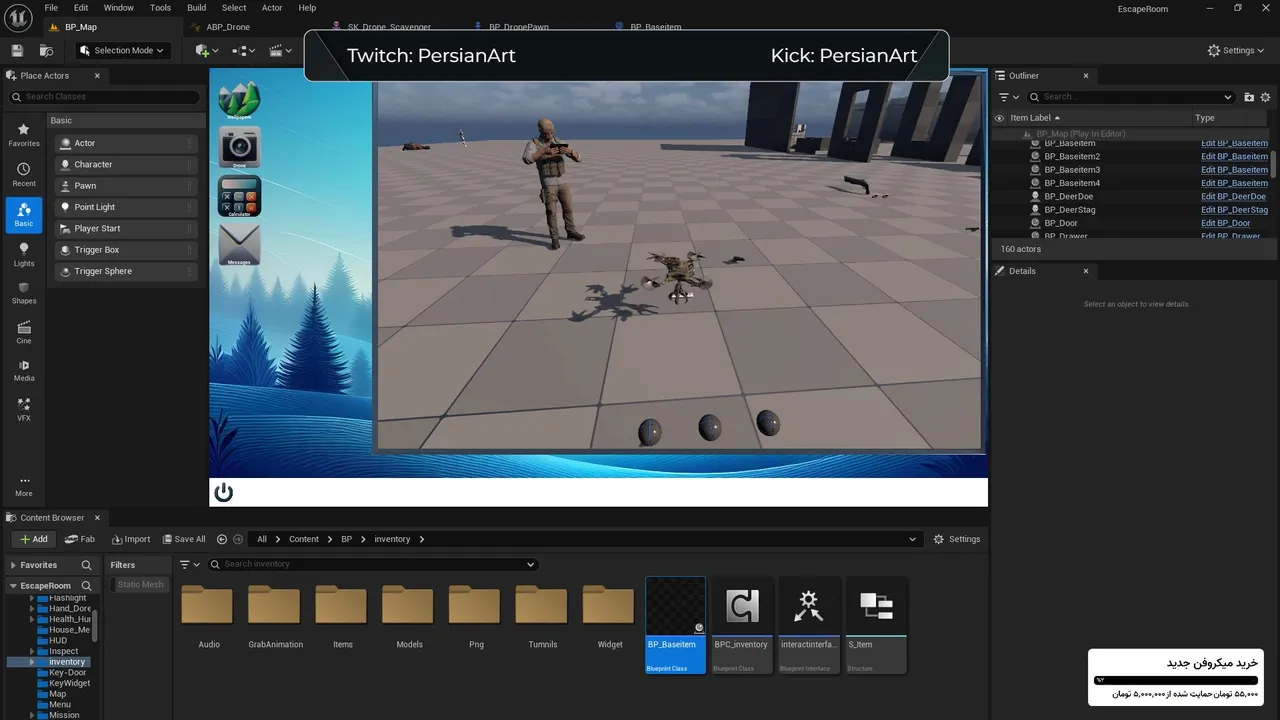Select the Media category in Place Actors
The width and height of the screenshot is (1280, 720).
pyautogui.click(x=24, y=370)
